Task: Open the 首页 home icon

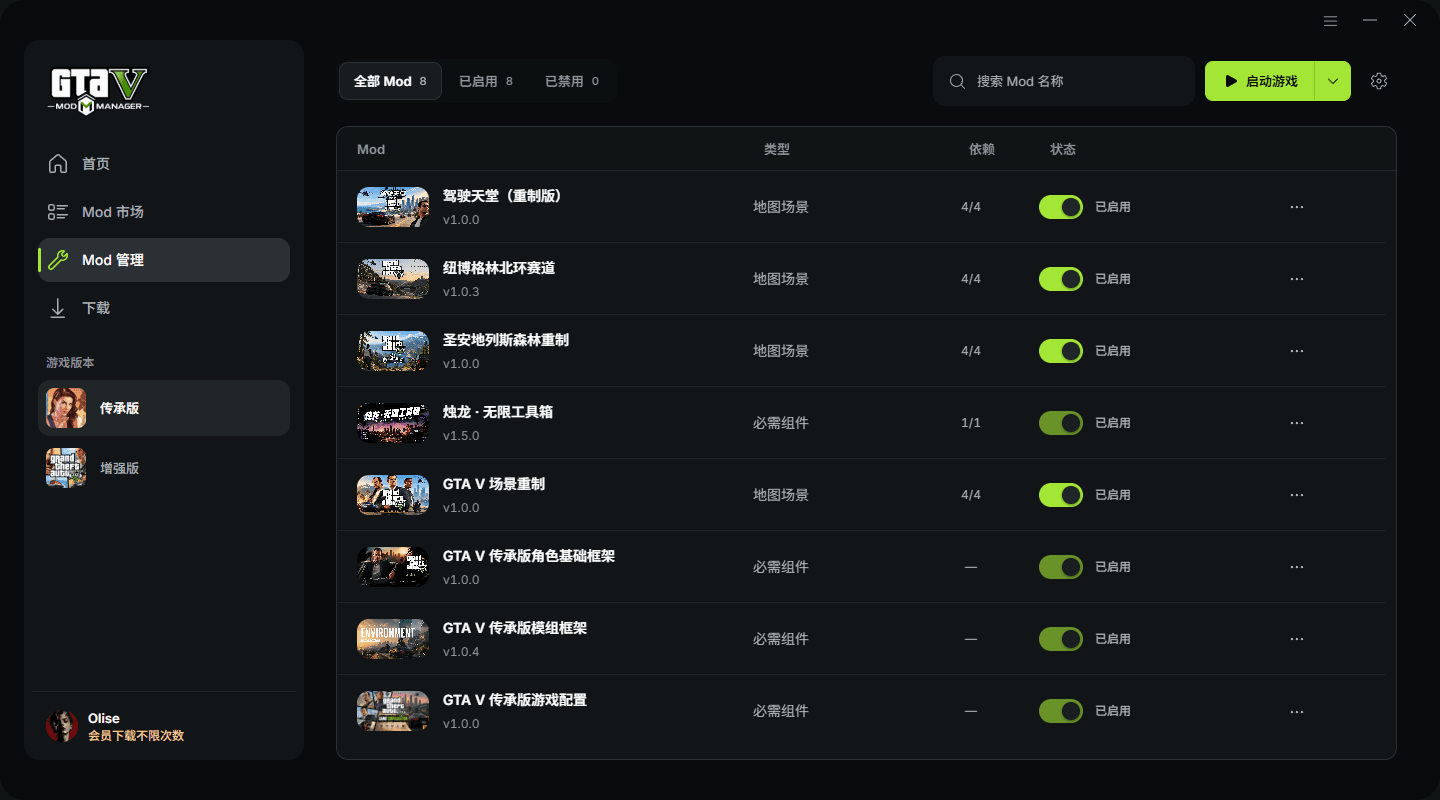Action: pos(58,164)
